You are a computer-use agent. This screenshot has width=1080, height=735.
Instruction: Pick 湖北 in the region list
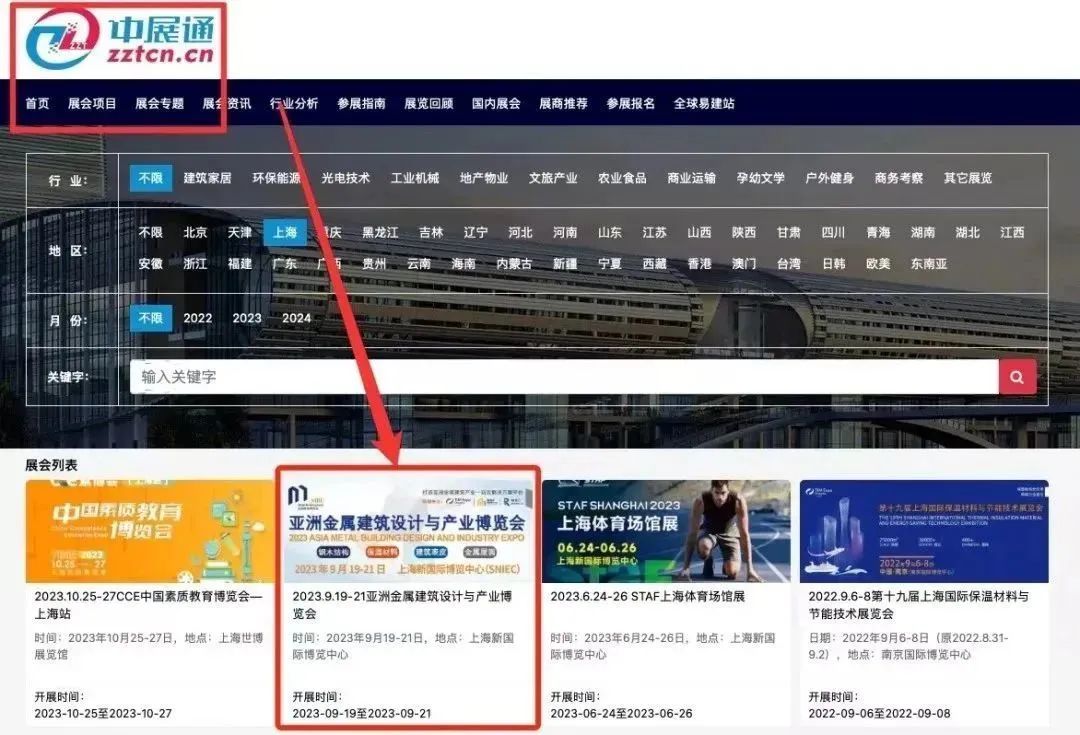coord(968,232)
